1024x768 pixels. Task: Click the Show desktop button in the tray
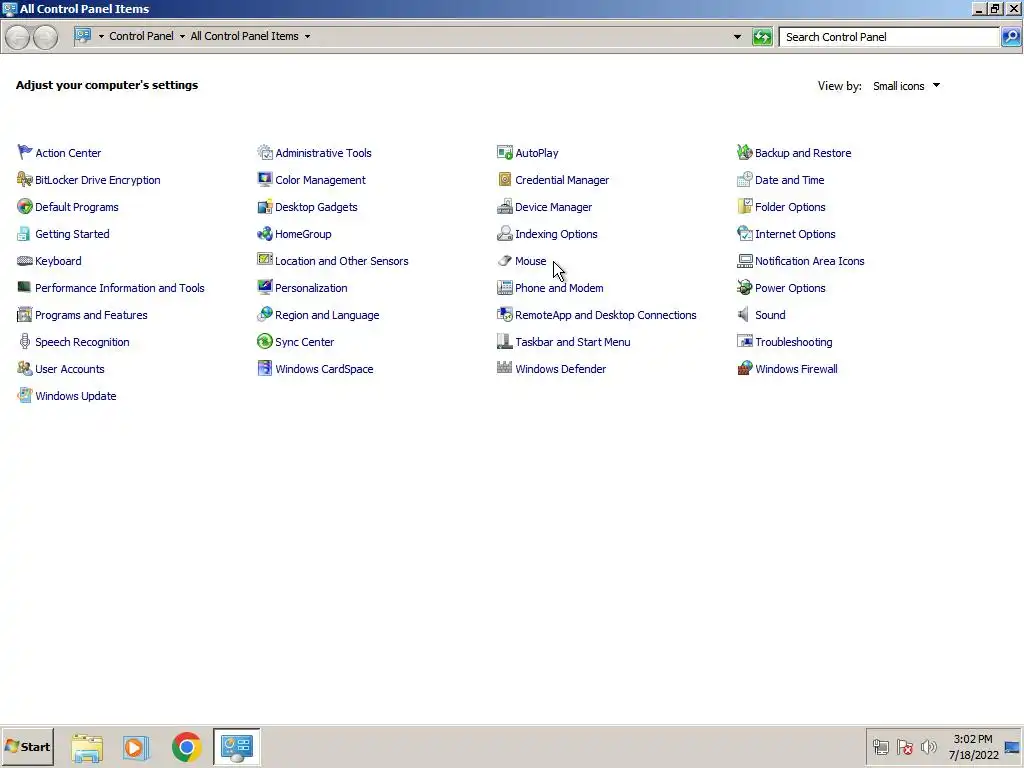[1013, 746]
